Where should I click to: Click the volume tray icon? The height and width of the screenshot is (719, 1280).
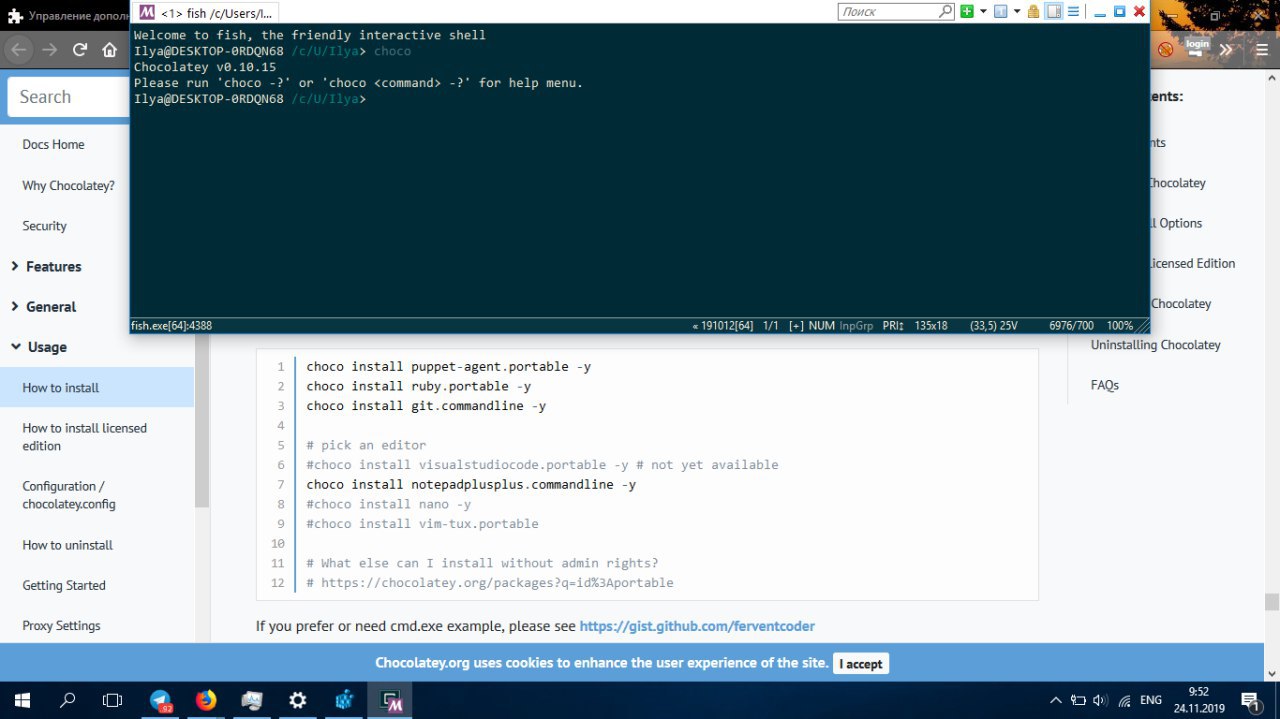click(x=1101, y=700)
